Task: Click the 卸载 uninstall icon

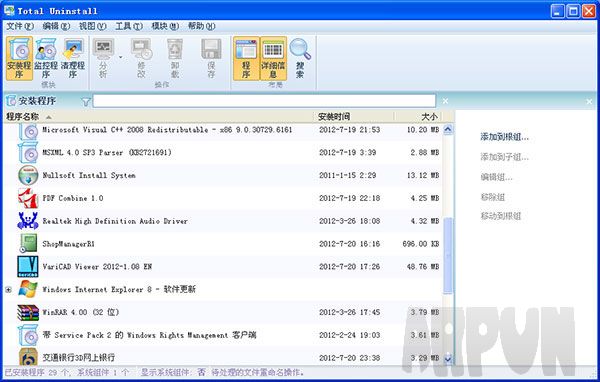Action: [175, 58]
